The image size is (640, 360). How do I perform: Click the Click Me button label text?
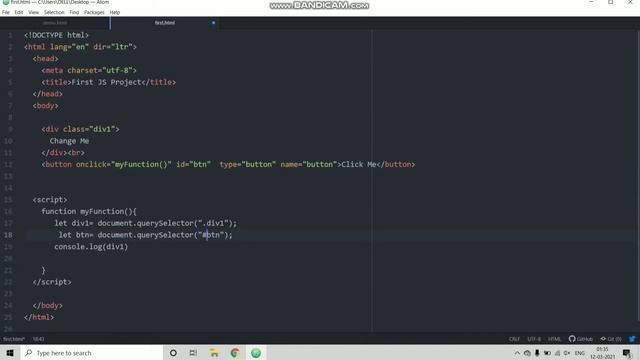(359, 164)
